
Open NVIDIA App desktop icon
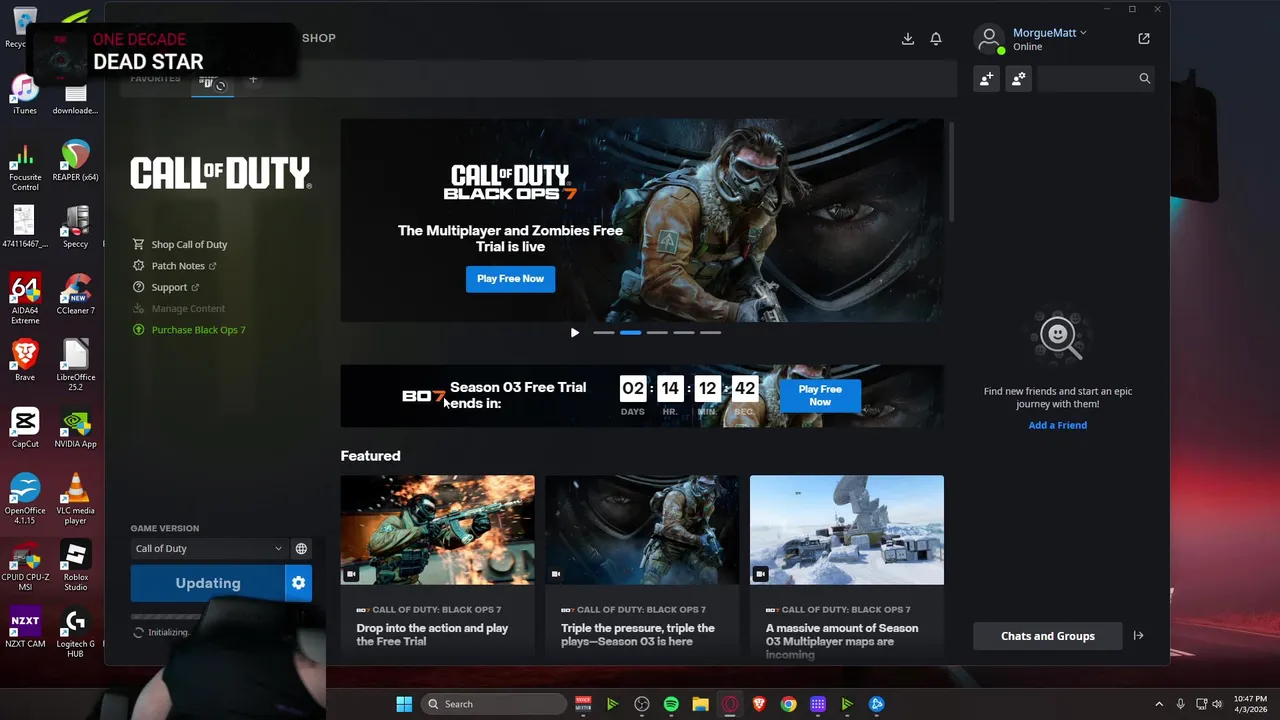[75, 428]
